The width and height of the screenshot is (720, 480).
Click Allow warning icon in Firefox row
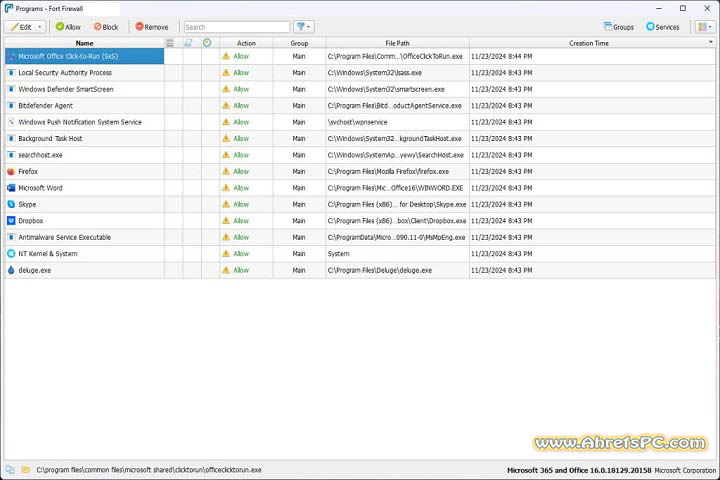coord(226,171)
